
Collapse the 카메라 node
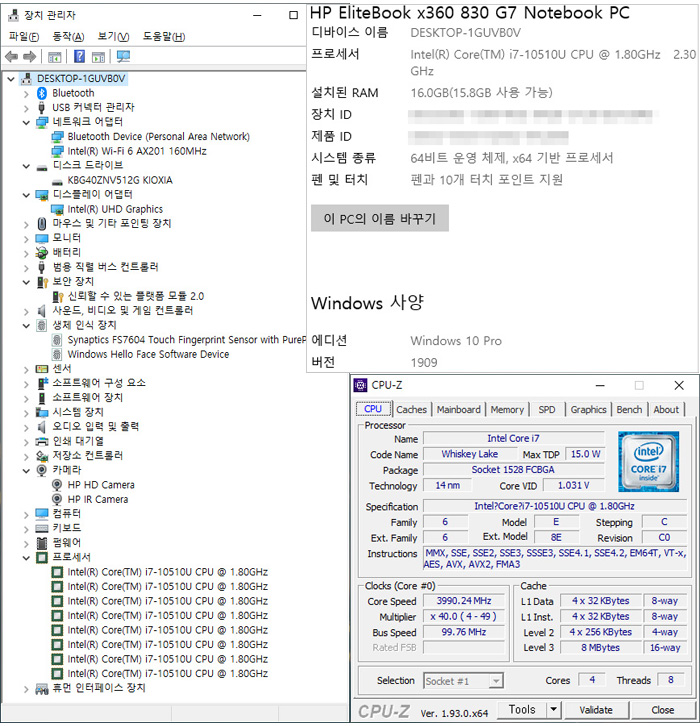[x=26, y=470]
